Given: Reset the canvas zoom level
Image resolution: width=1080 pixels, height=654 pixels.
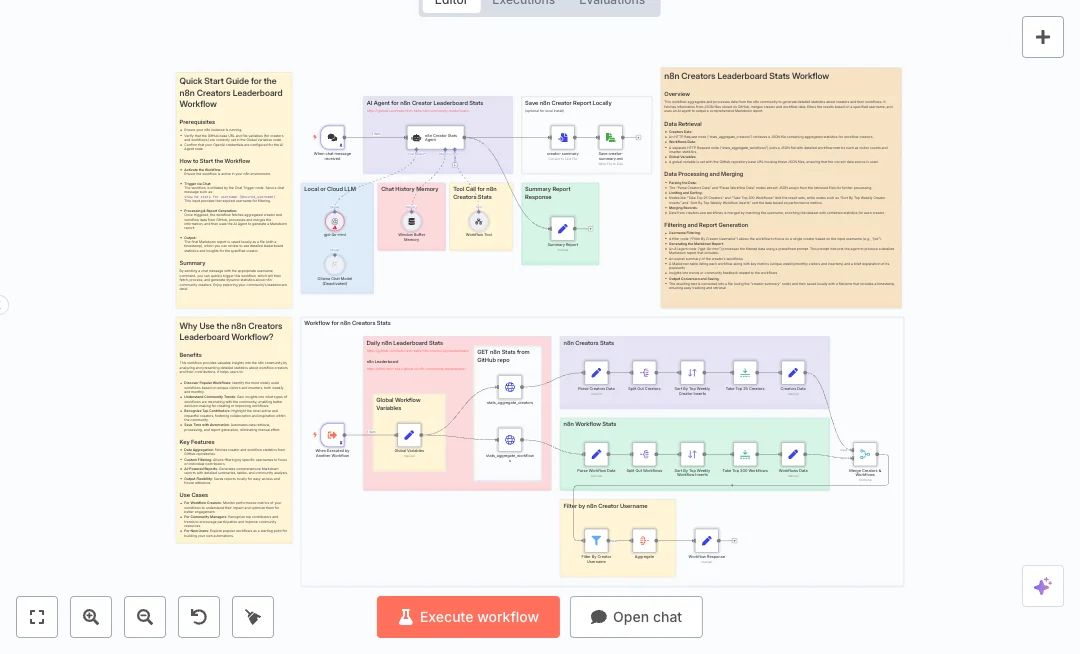Looking at the screenshot, I should 199,617.
